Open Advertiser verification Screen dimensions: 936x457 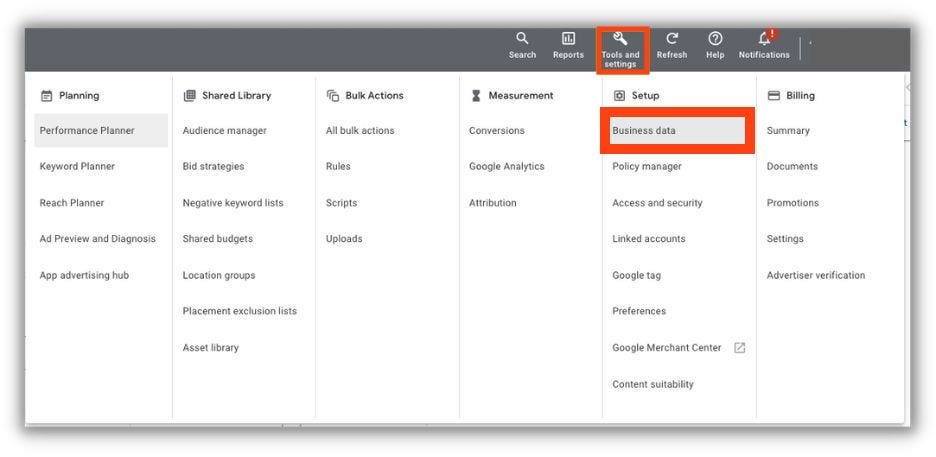[815, 275]
